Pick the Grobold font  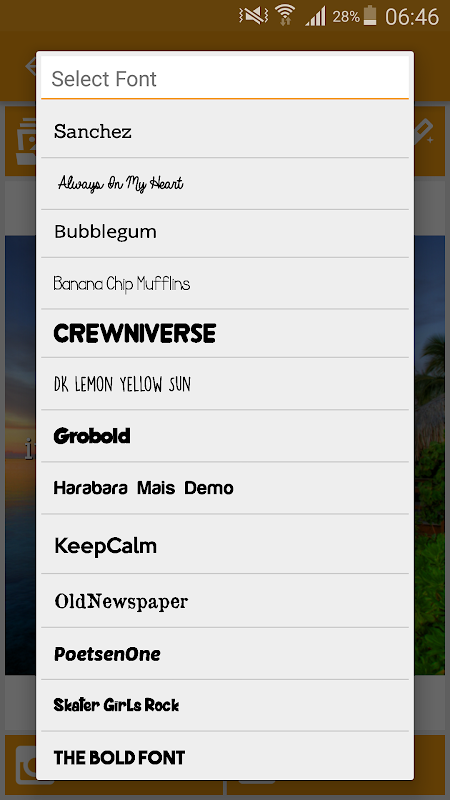(x=225, y=436)
